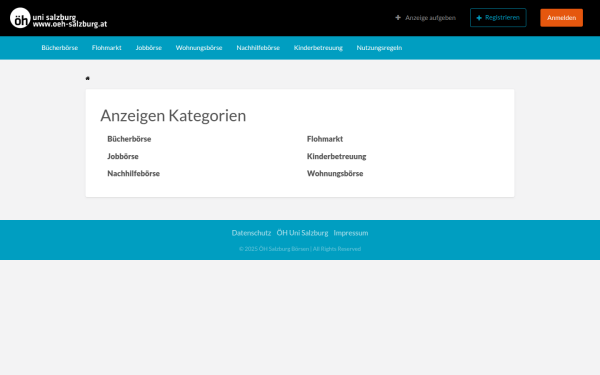Image resolution: width=600 pixels, height=375 pixels.
Task: Click the Registrieren button
Action: 498,18
